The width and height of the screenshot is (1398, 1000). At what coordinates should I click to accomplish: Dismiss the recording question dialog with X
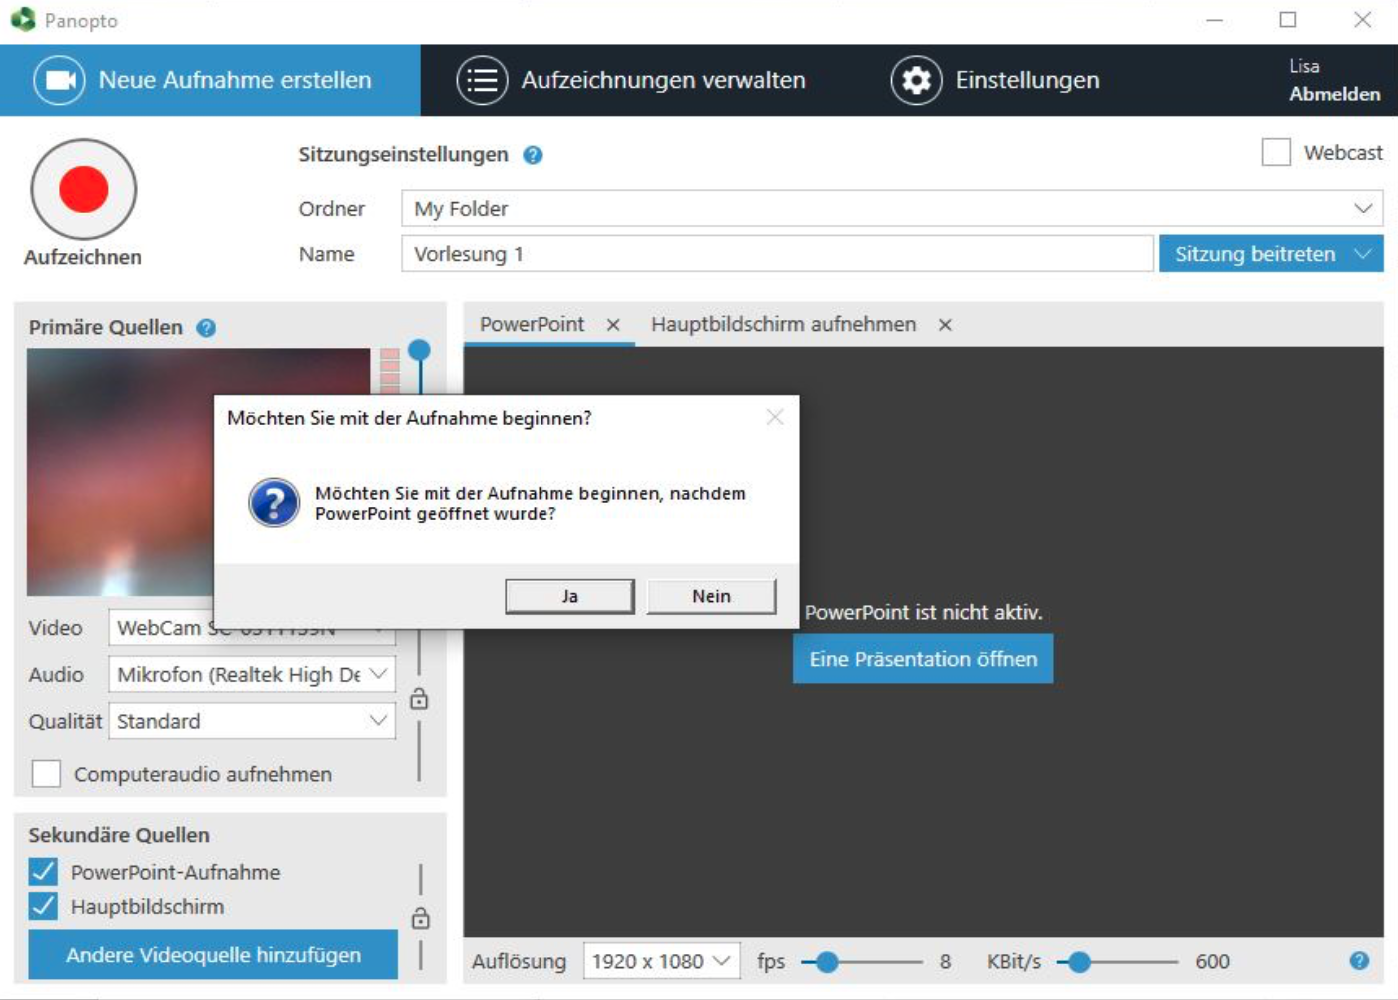[775, 417]
